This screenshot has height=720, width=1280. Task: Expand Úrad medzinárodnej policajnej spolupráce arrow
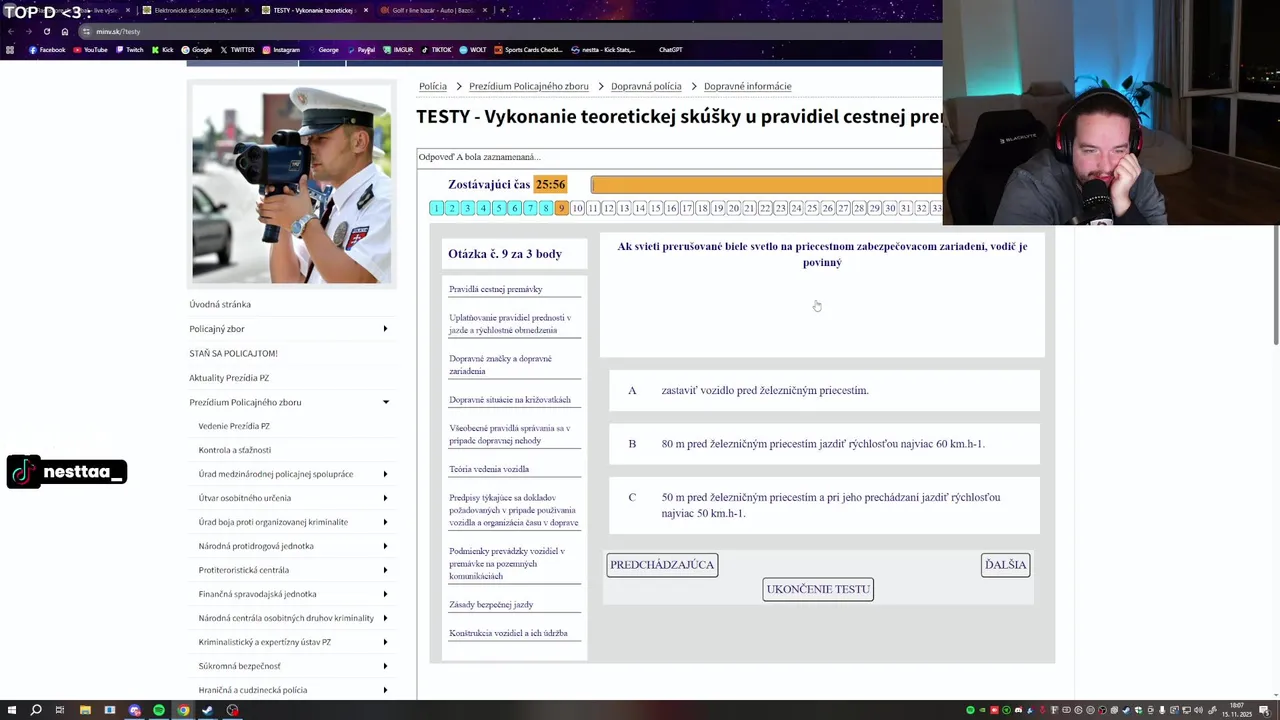pyautogui.click(x=385, y=474)
